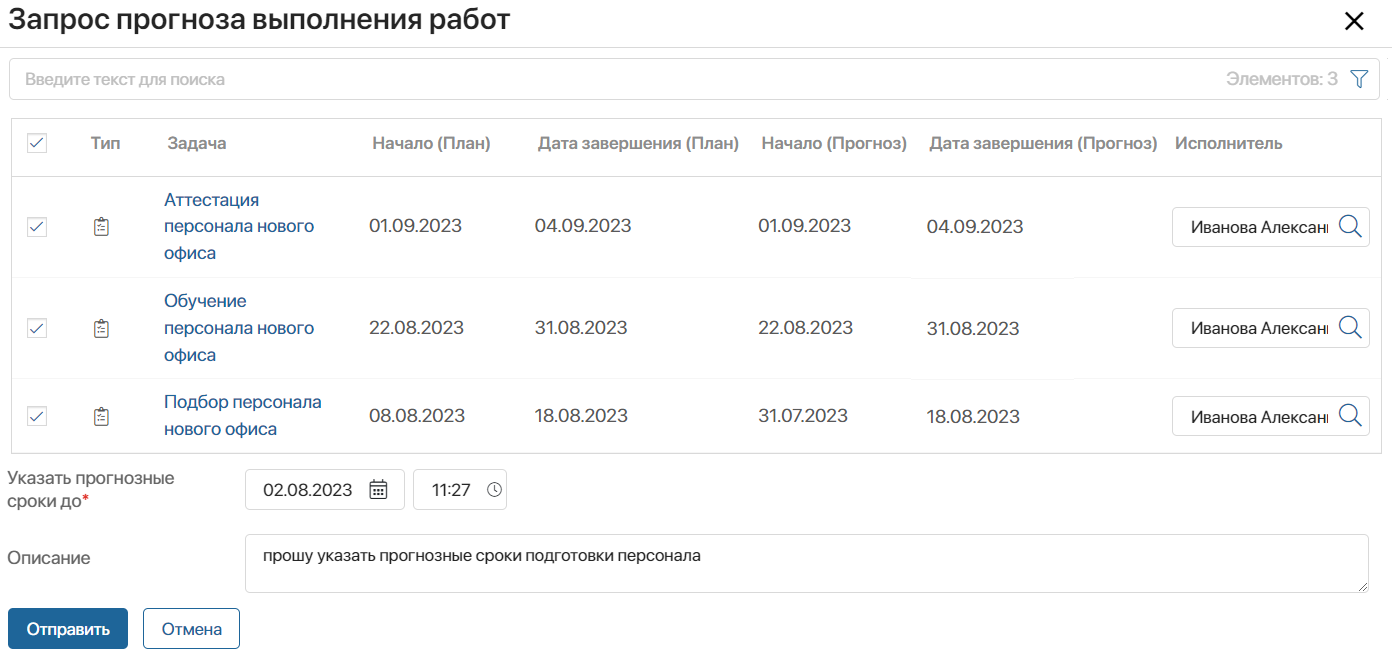Select forecast end date 31.08.2023 cell
The height and width of the screenshot is (658, 1392).
click(973, 329)
